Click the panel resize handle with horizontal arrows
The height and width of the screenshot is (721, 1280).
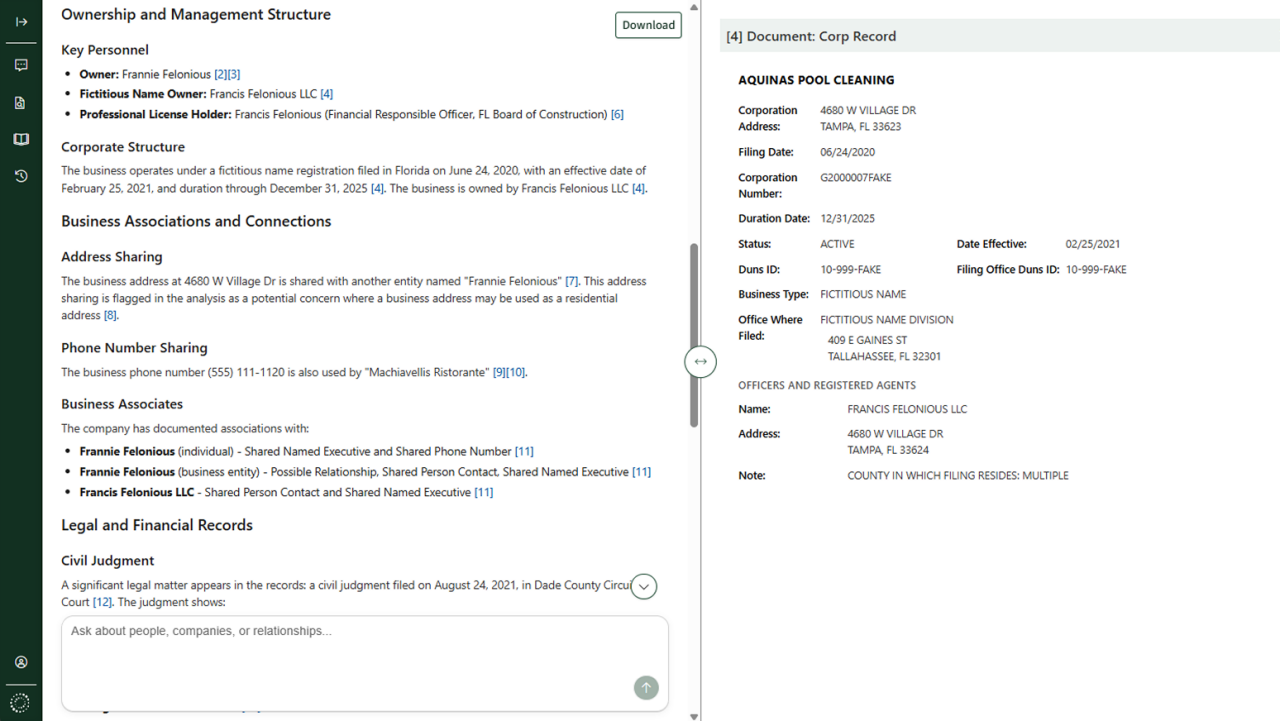coord(700,361)
